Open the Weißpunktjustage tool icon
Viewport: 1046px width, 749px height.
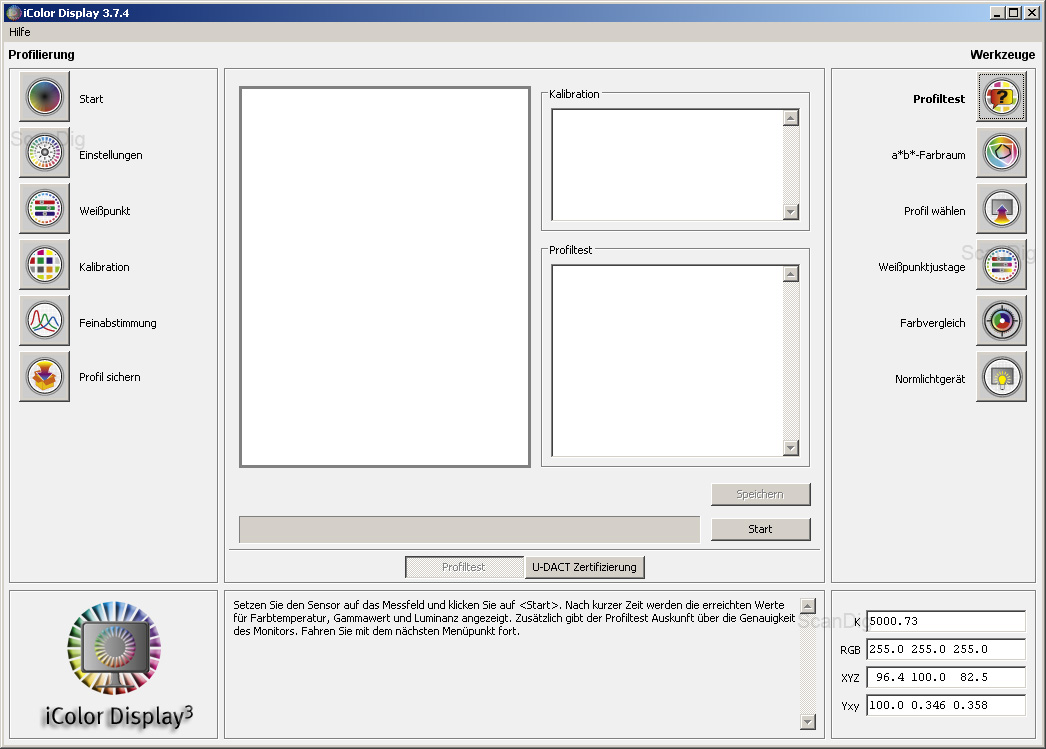point(1001,265)
